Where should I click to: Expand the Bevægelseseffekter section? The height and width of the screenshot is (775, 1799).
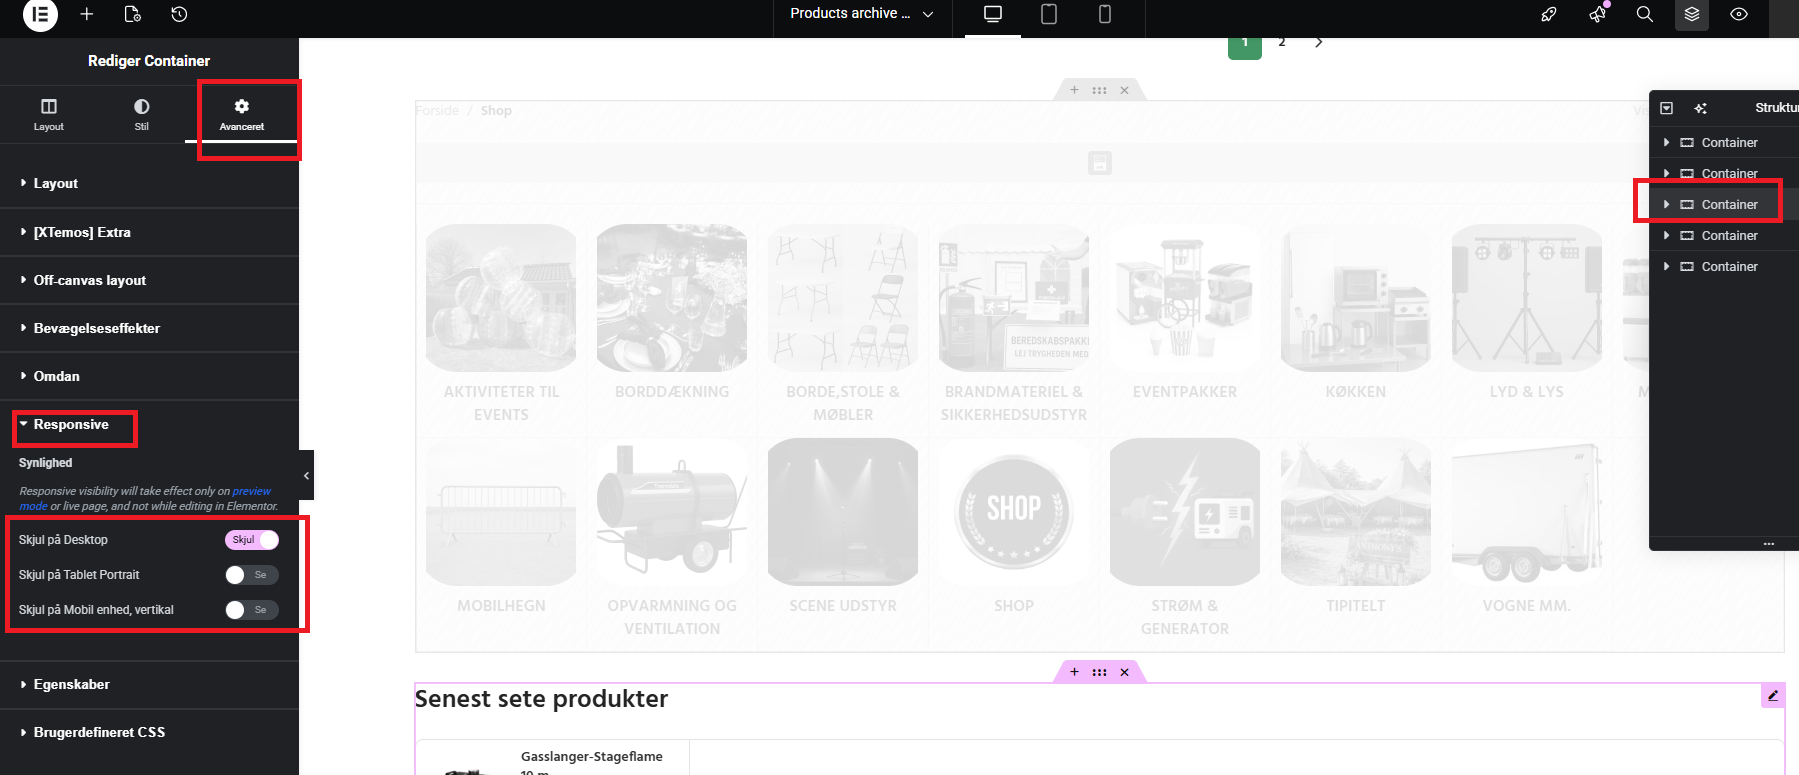point(149,328)
